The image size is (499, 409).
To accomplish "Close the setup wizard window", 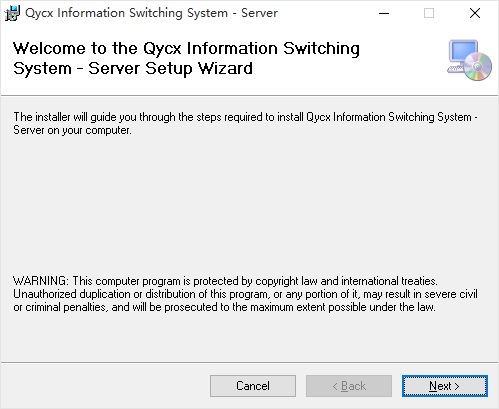I will pyautogui.click(x=475, y=13).
